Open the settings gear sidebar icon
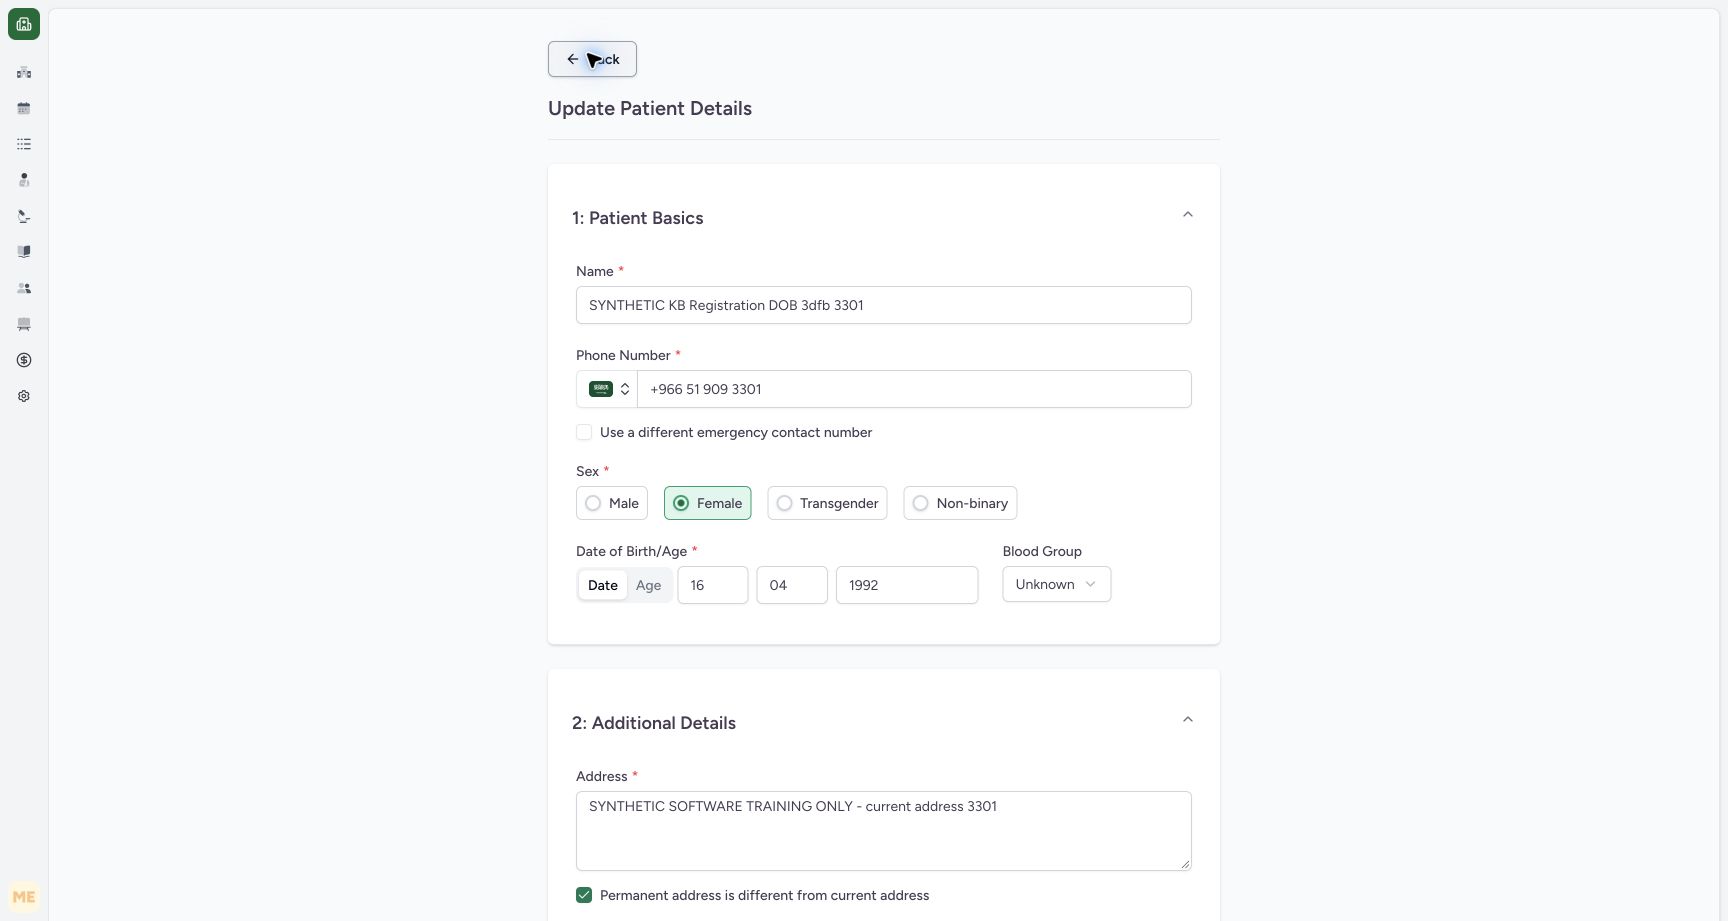The width and height of the screenshot is (1728, 921). pos(24,396)
